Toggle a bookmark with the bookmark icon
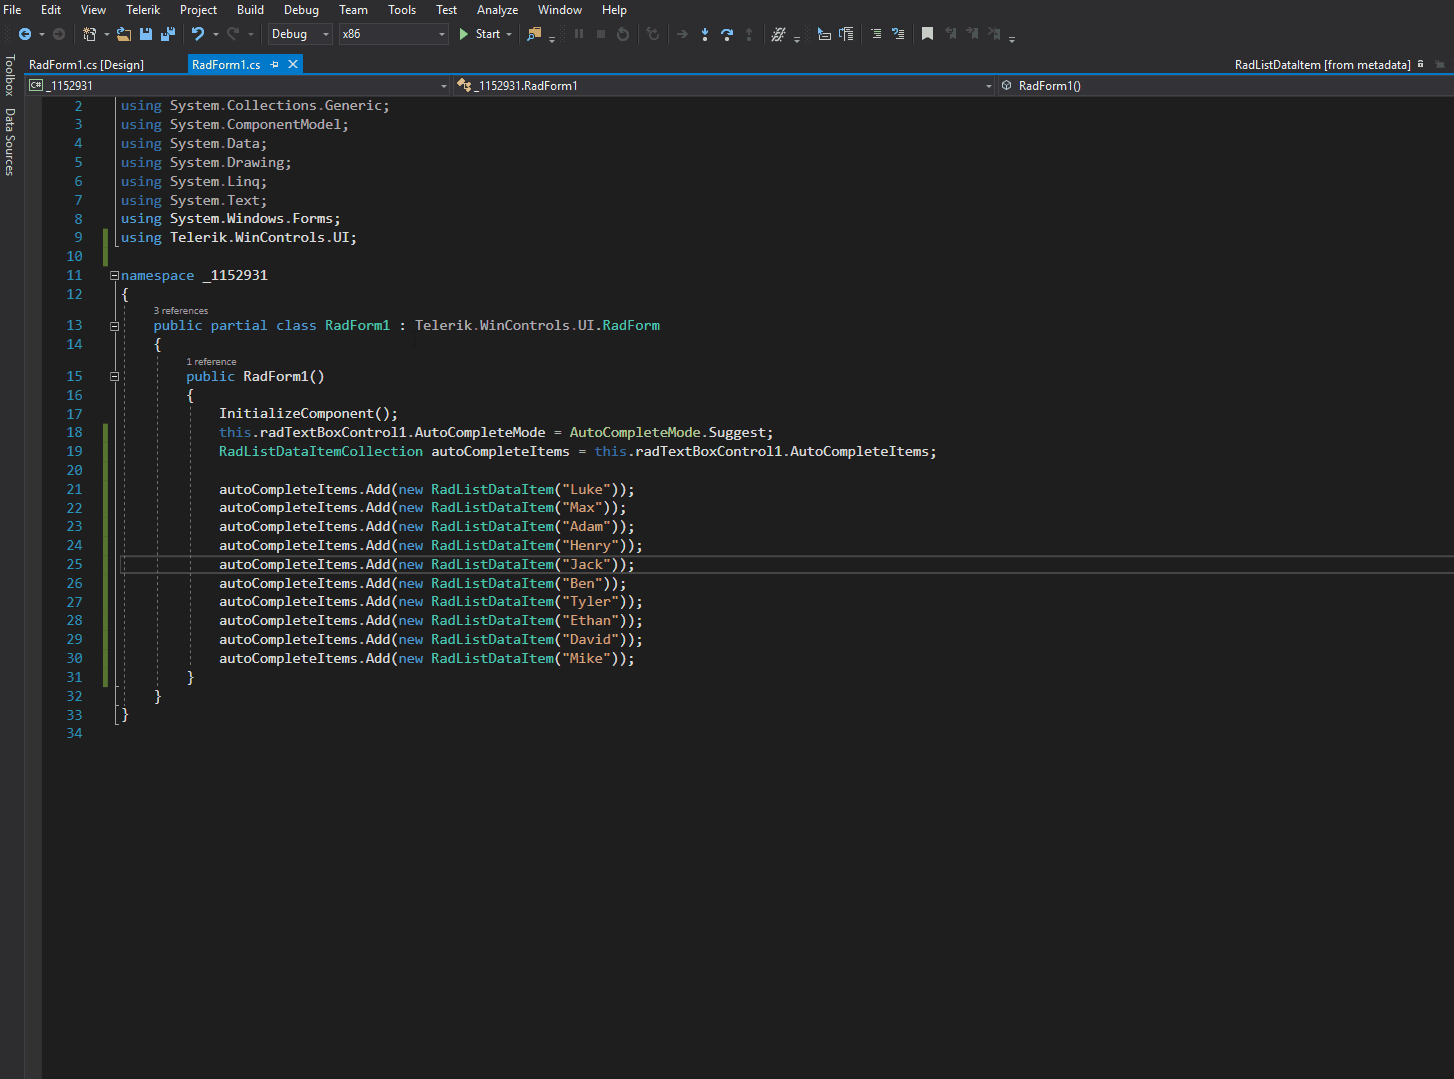Screen dimensions: 1454x1079 point(927,34)
